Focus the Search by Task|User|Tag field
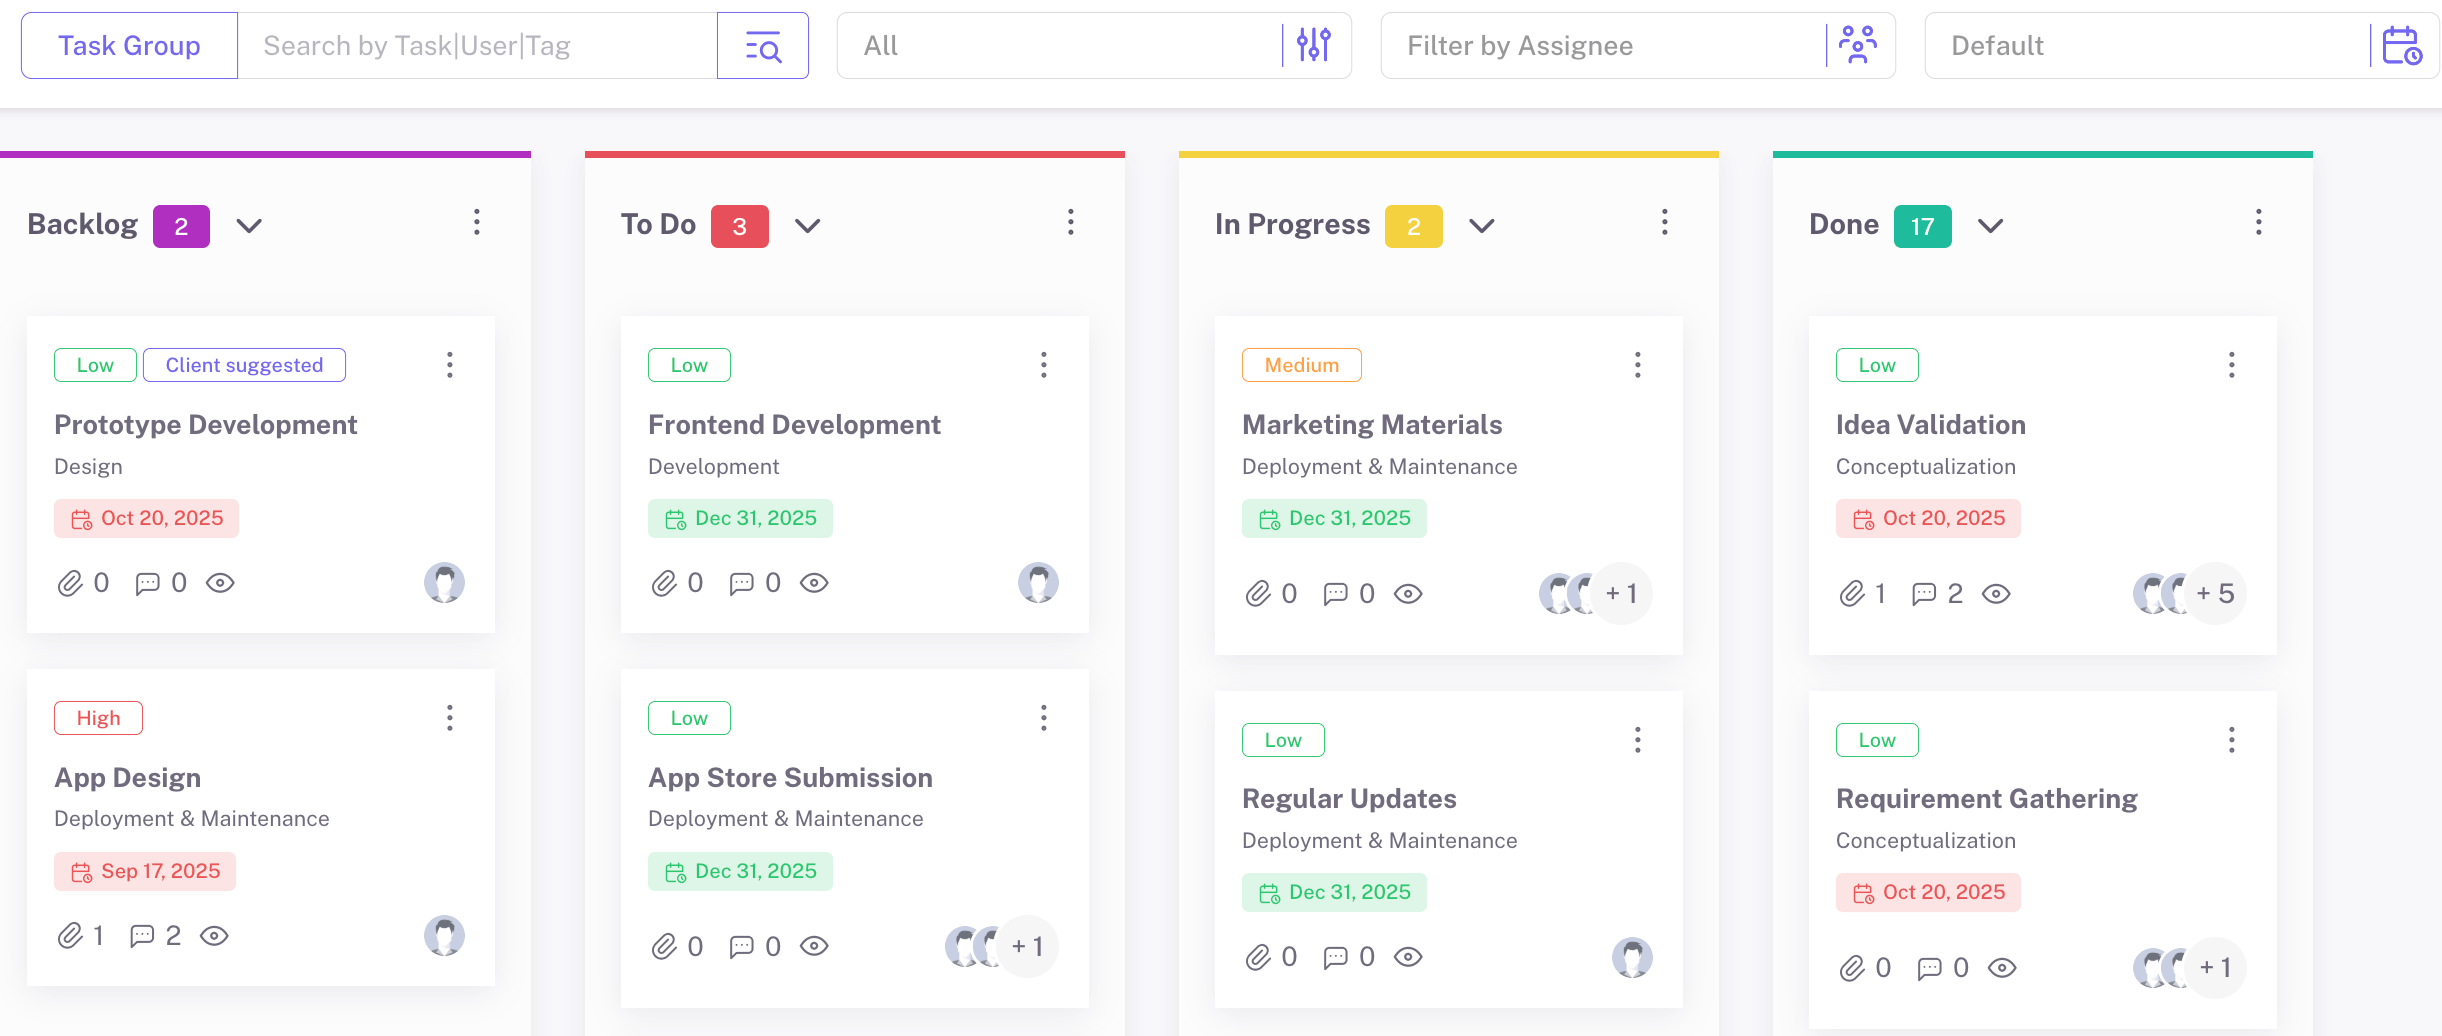2442x1036 pixels. coord(477,46)
